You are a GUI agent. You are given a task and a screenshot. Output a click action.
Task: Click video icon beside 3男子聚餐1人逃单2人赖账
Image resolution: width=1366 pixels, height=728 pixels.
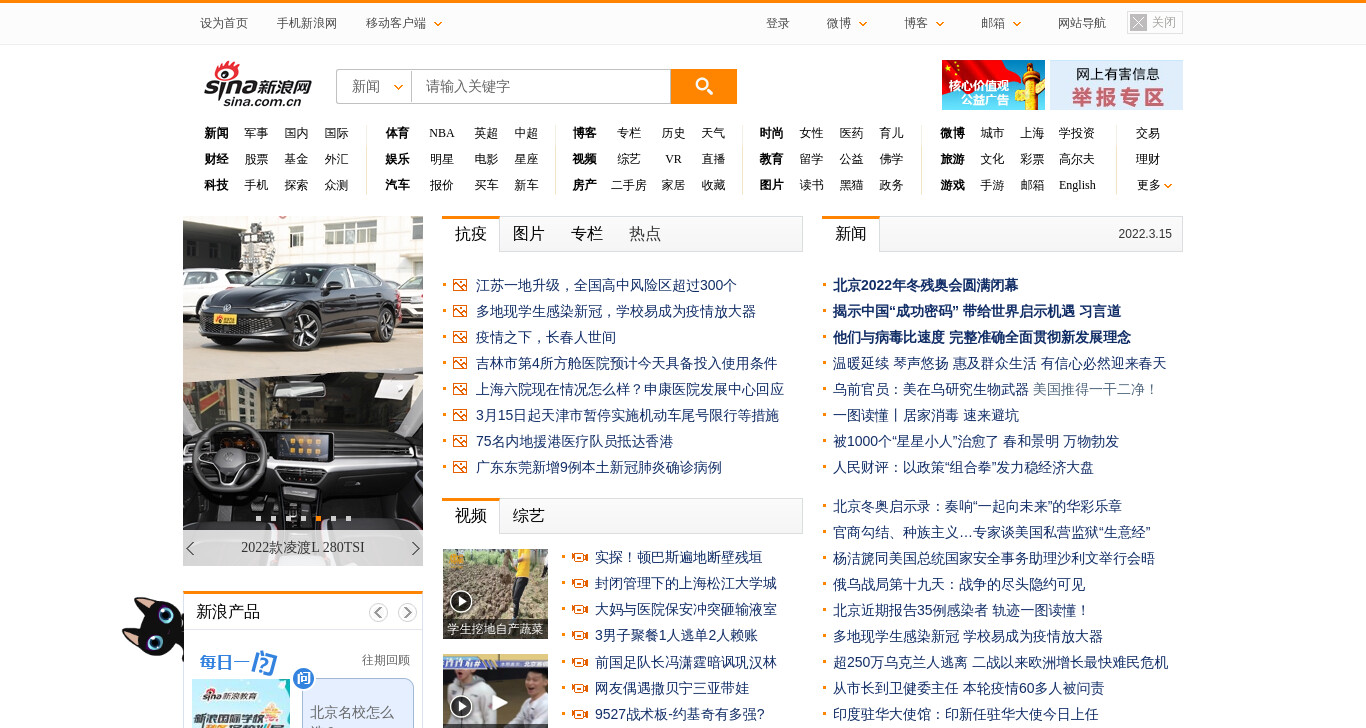pyautogui.click(x=579, y=636)
